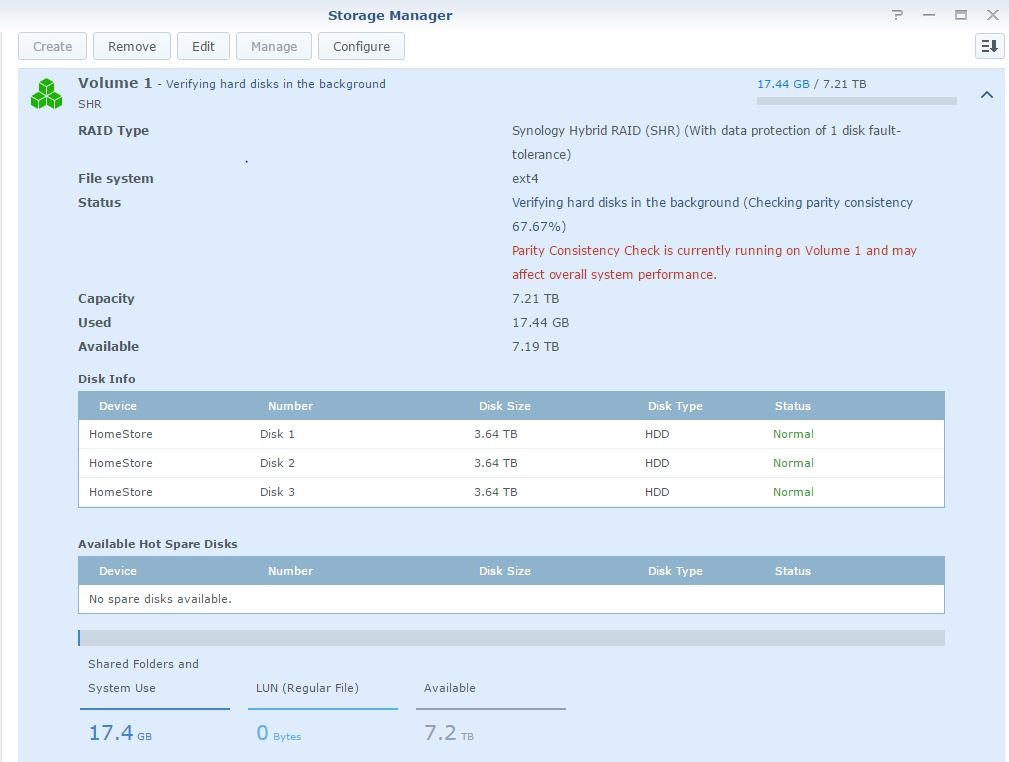Click HDD type for Disk 2
This screenshot has height=762, width=1009.
[x=657, y=463]
